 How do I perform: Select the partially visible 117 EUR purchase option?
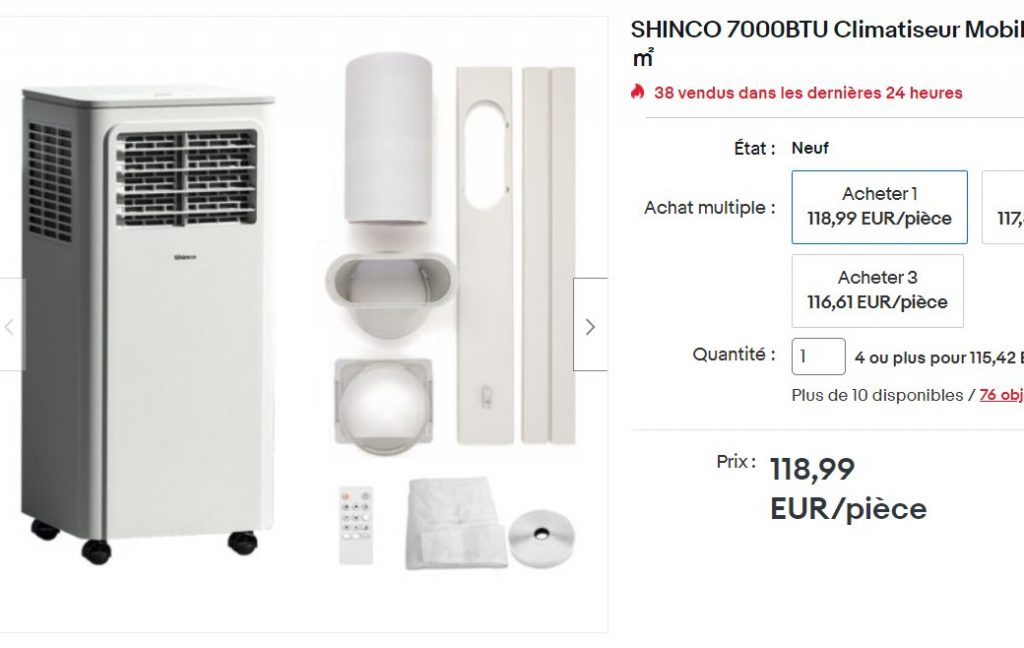click(1004, 207)
